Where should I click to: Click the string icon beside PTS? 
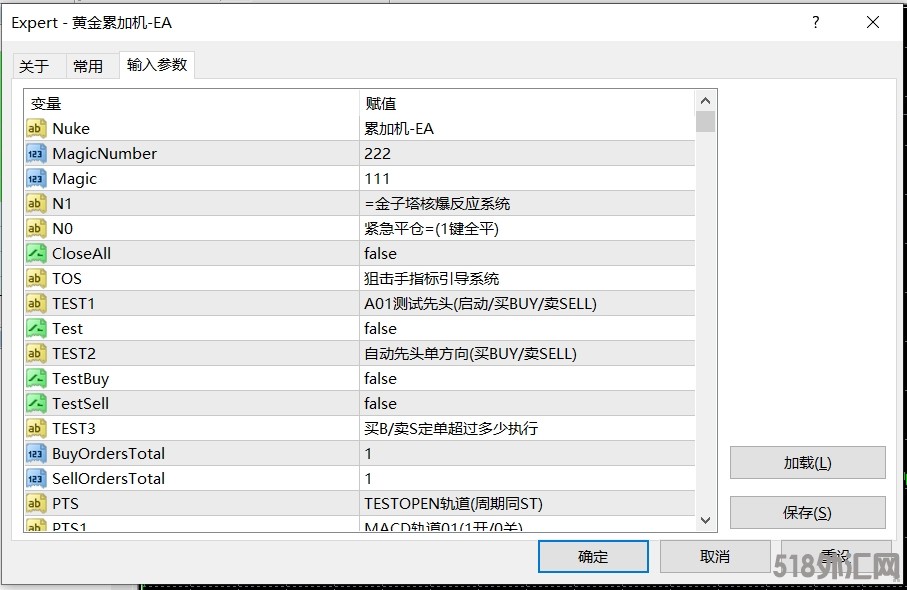click(x=36, y=504)
